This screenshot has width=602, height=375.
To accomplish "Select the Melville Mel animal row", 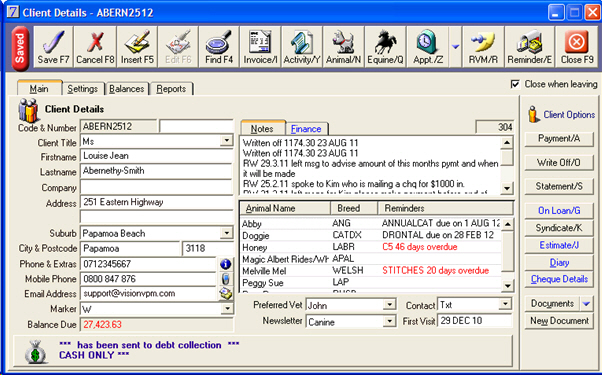I will [x=371, y=271].
